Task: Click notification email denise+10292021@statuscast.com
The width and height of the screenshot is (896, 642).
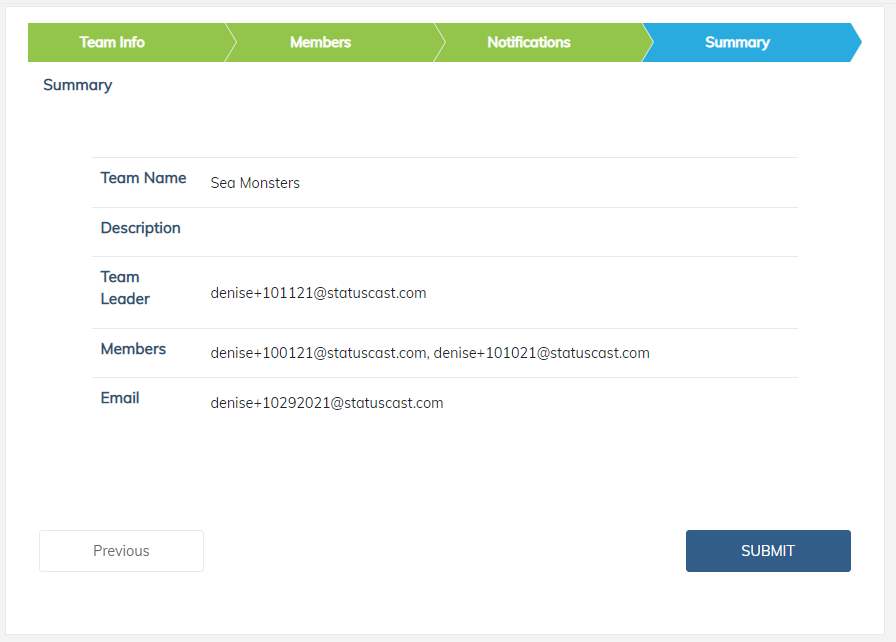Action: 327,403
